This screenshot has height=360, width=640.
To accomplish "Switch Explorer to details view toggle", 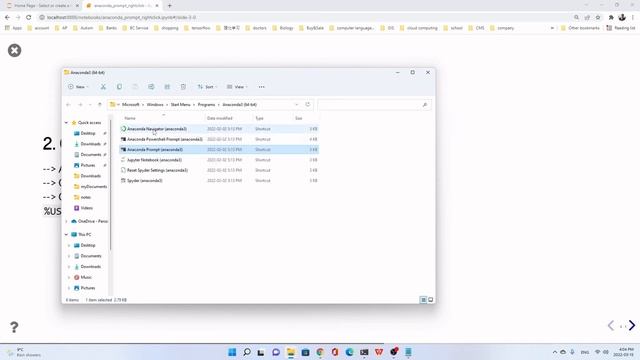I will point(423,300).
